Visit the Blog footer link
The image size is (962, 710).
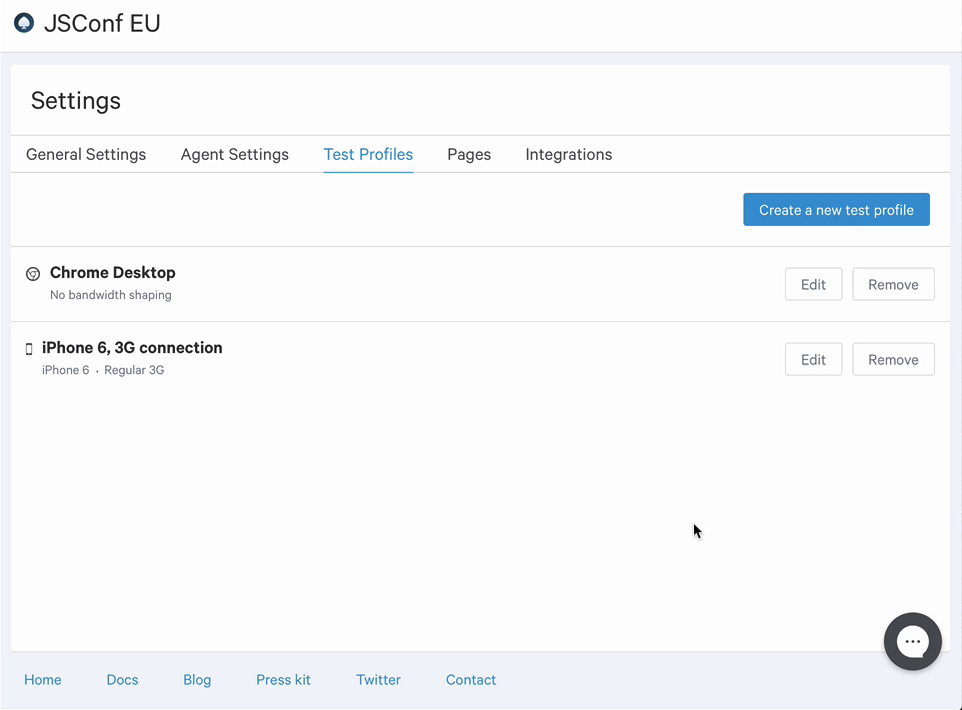click(197, 679)
